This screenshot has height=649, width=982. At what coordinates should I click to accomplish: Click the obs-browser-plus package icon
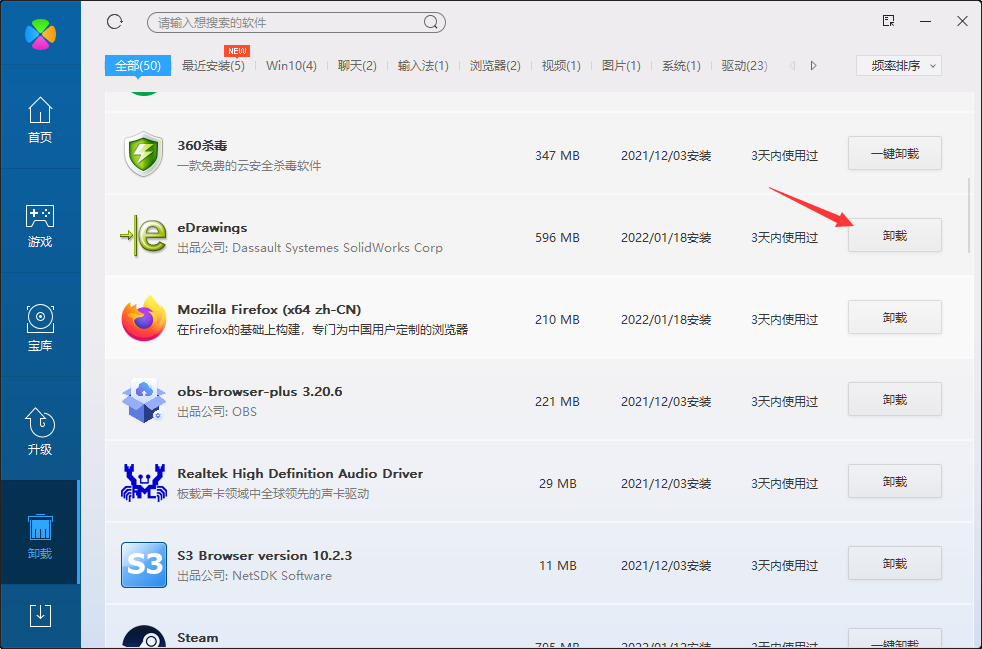[x=143, y=401]
